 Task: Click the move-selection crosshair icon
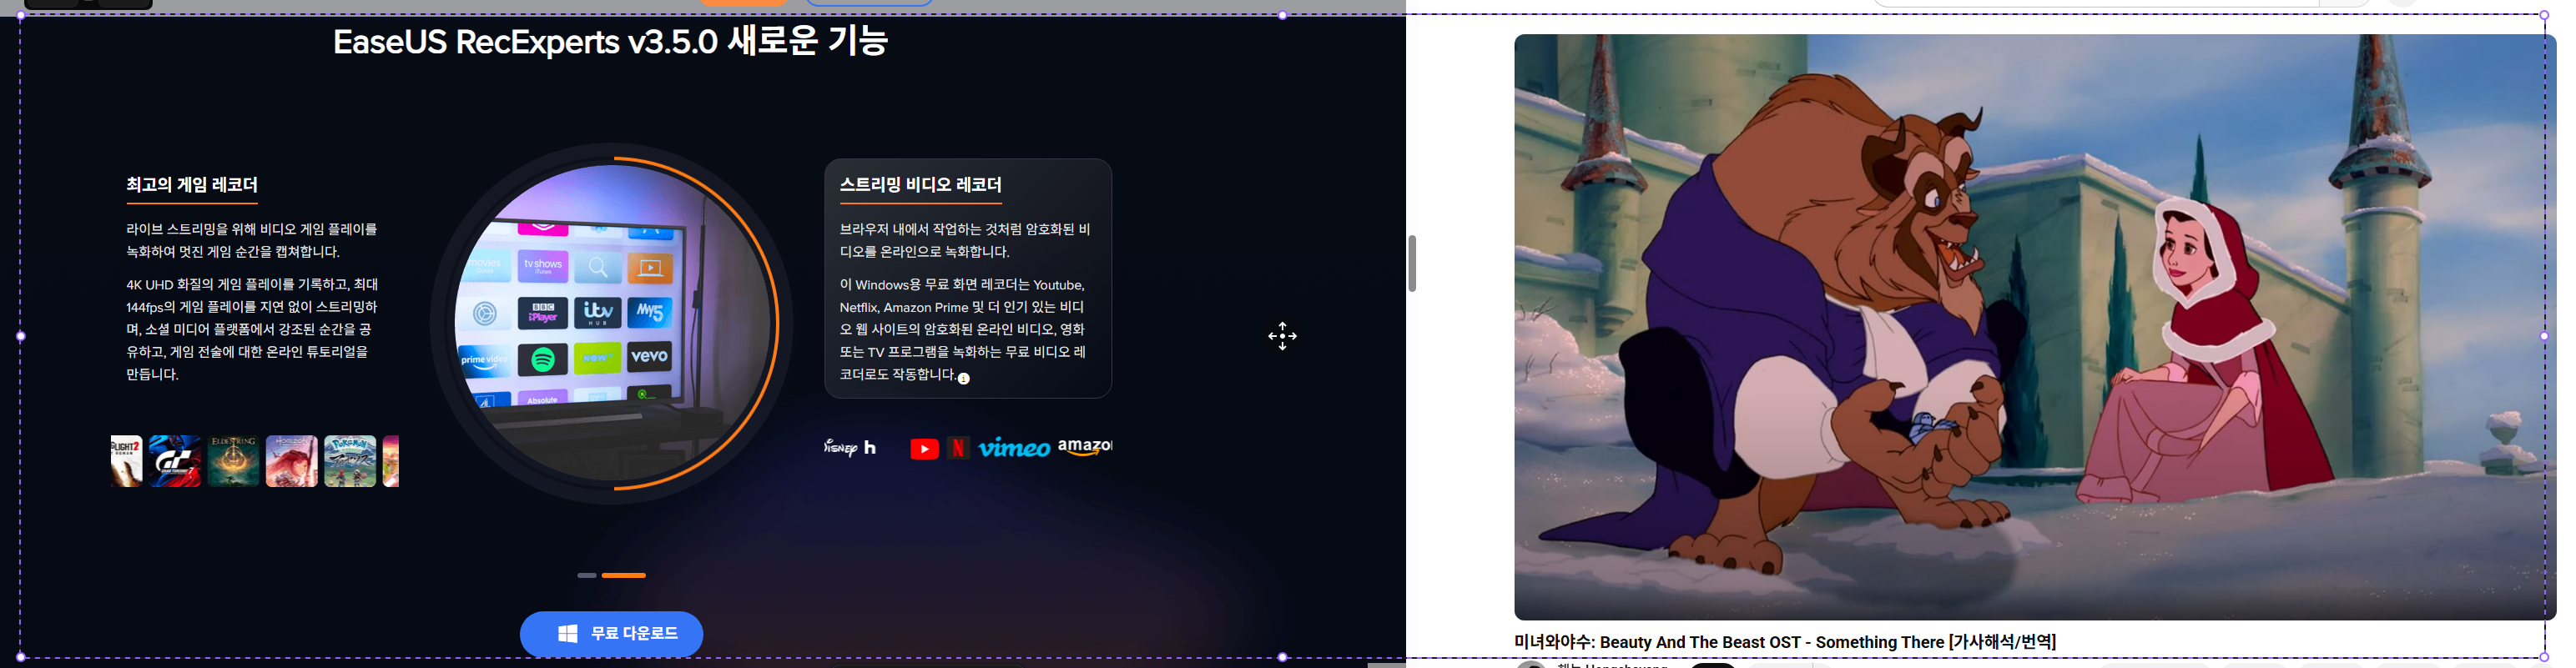1282,336
